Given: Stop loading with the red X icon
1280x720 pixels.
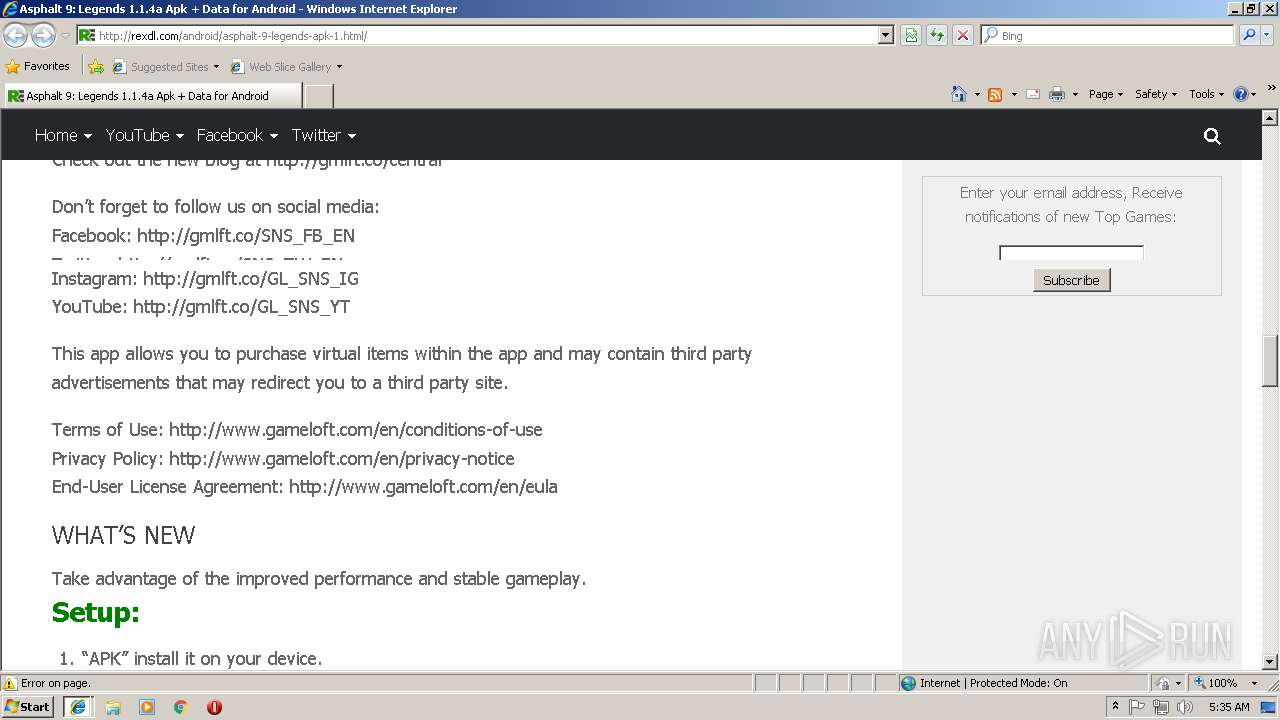Looking at the screenshot, I should tap(962, 35).
